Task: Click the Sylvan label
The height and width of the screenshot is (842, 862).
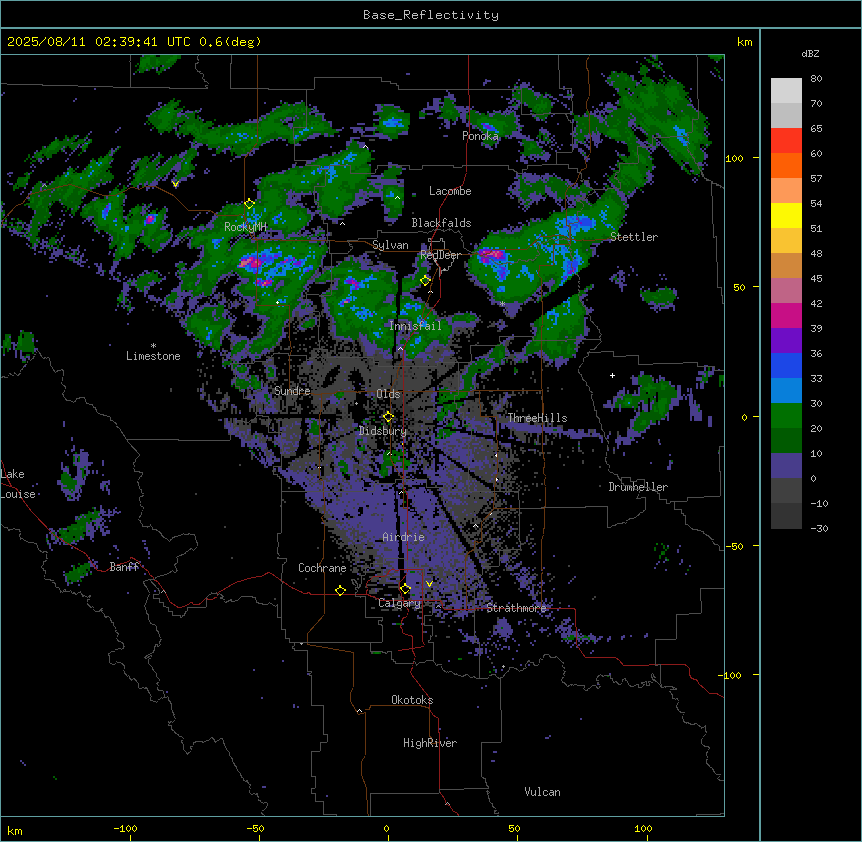Action: pyautogui.click(x=390, y=245)
